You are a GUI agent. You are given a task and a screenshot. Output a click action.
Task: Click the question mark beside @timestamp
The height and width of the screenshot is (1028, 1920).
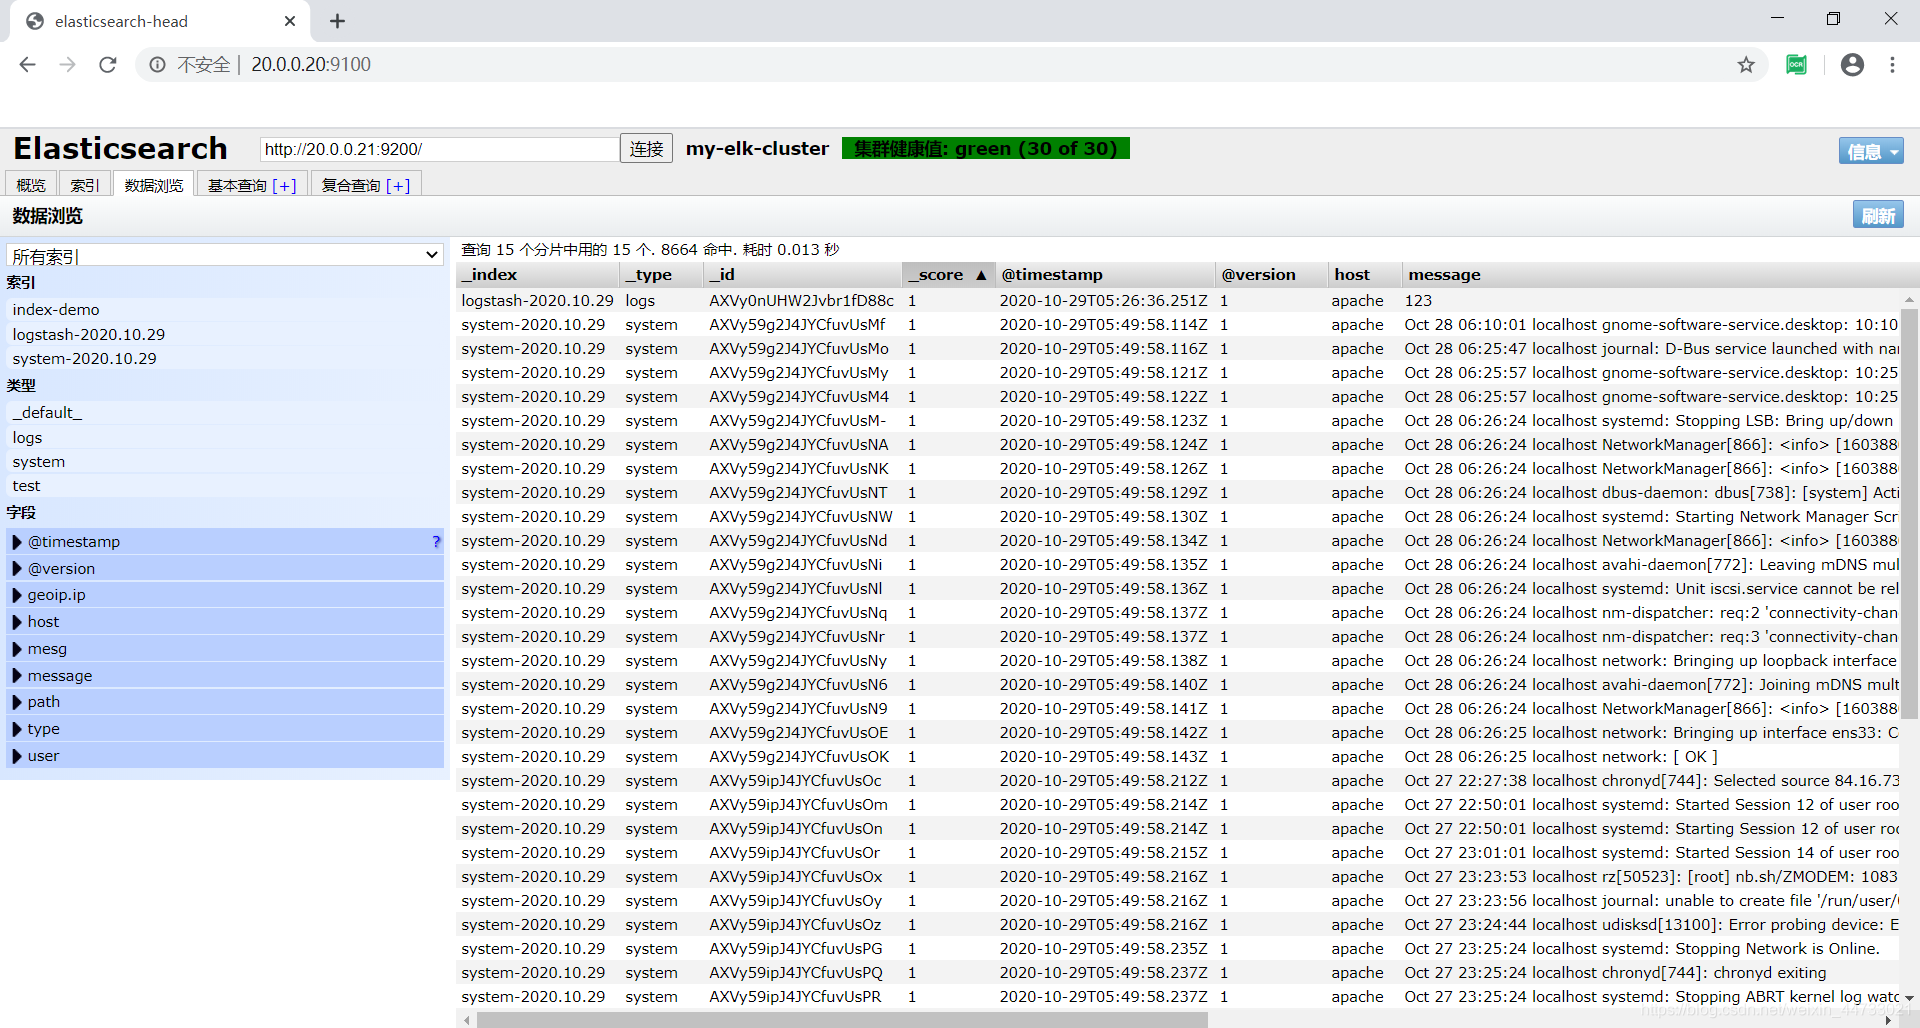point(436,541)
